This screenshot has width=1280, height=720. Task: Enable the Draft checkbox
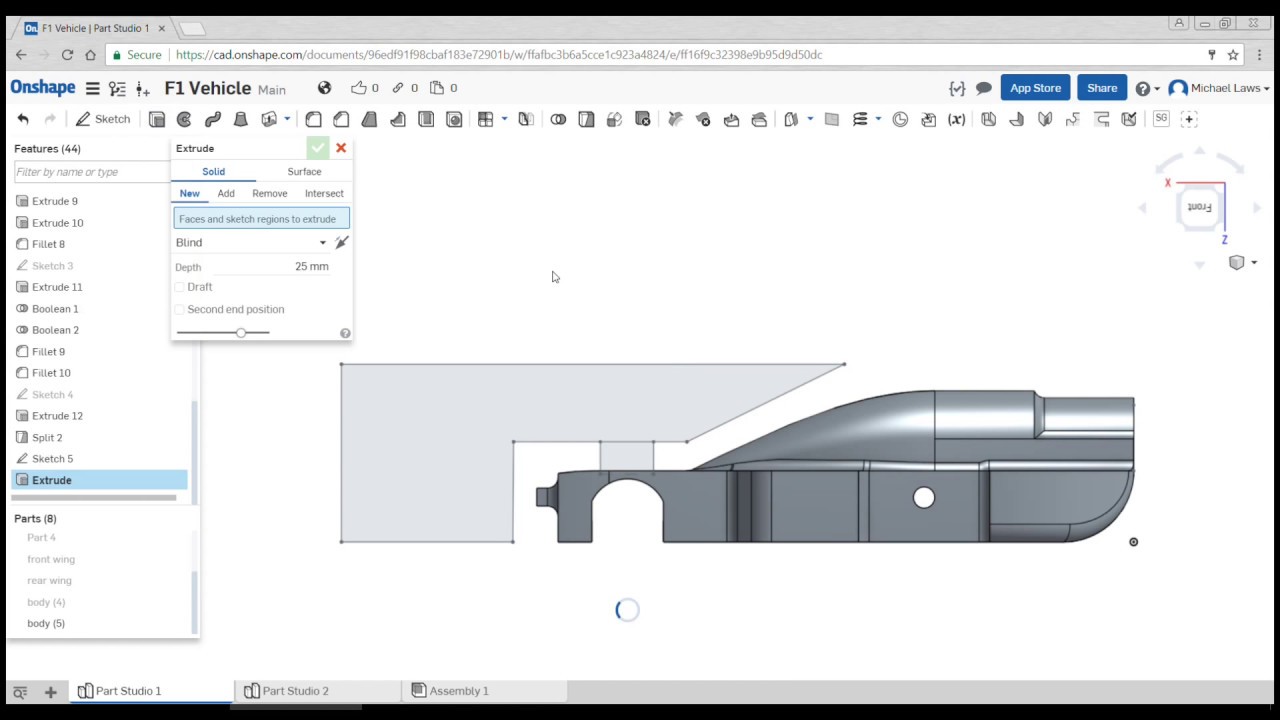[180, 287]
